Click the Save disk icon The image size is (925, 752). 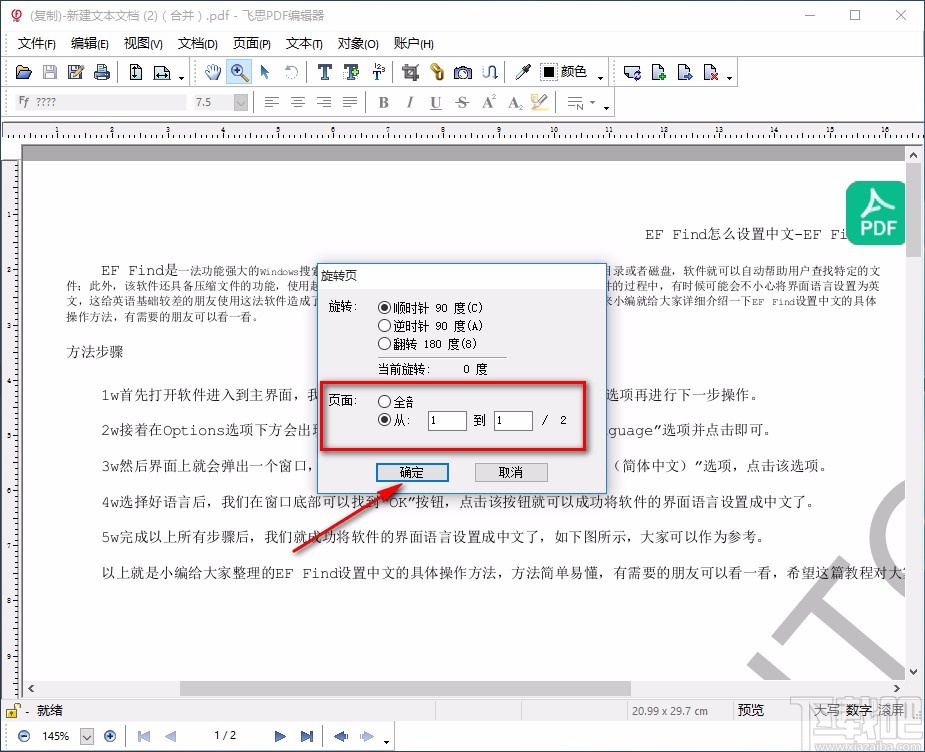(x=50, y=73)
